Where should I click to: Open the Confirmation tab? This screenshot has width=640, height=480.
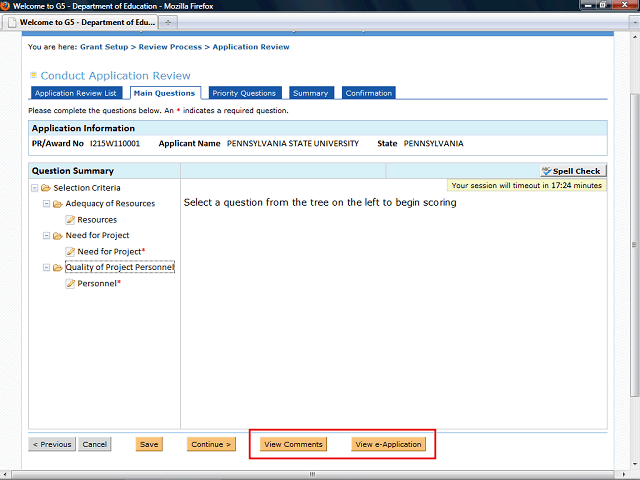[x=369, y=93]
